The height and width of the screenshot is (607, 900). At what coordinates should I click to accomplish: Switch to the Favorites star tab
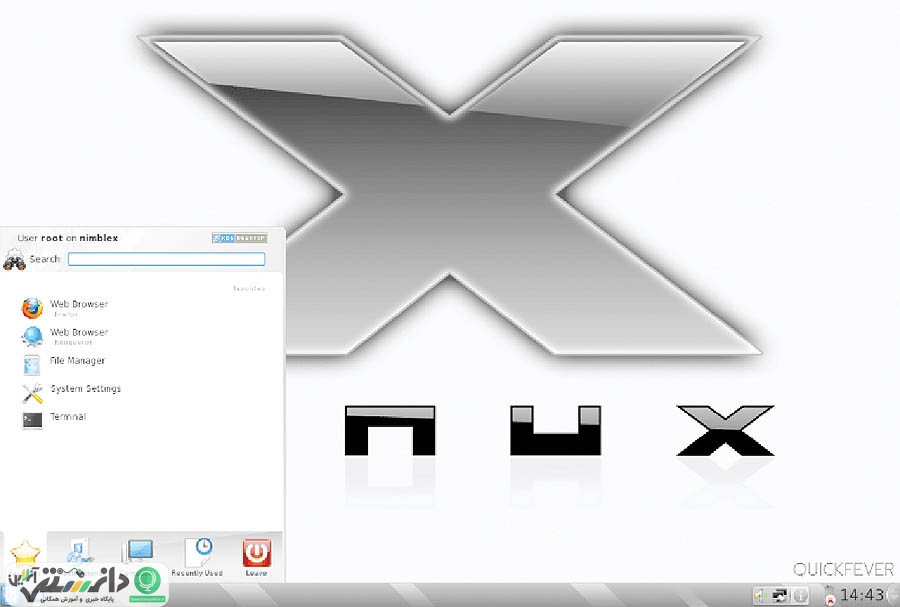(x=24, y=554)
